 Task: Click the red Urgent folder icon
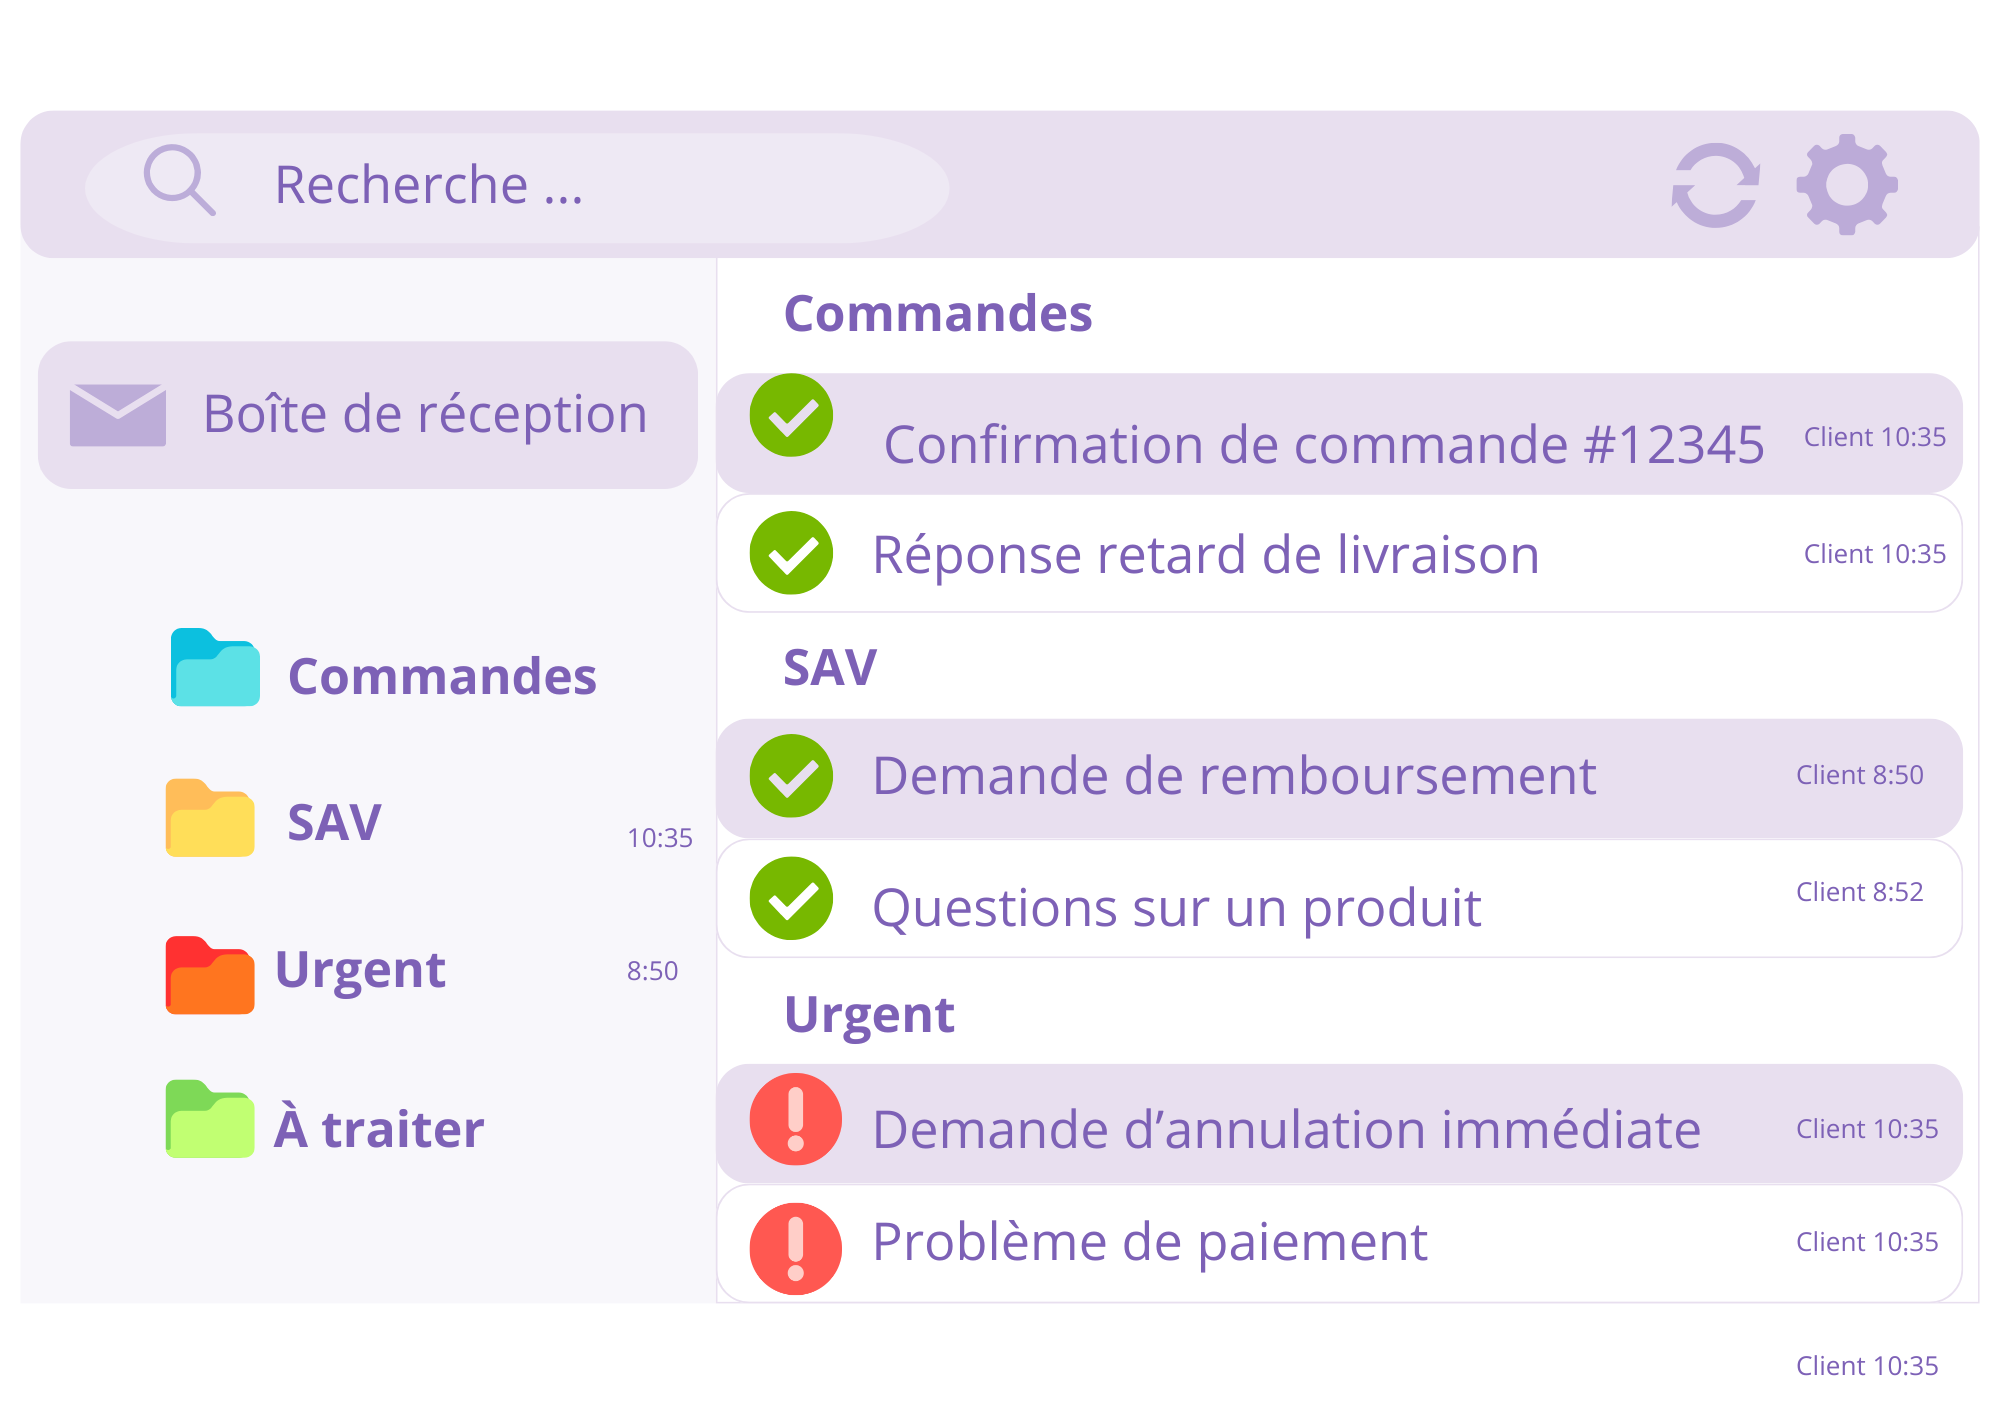tap(209, 976)
